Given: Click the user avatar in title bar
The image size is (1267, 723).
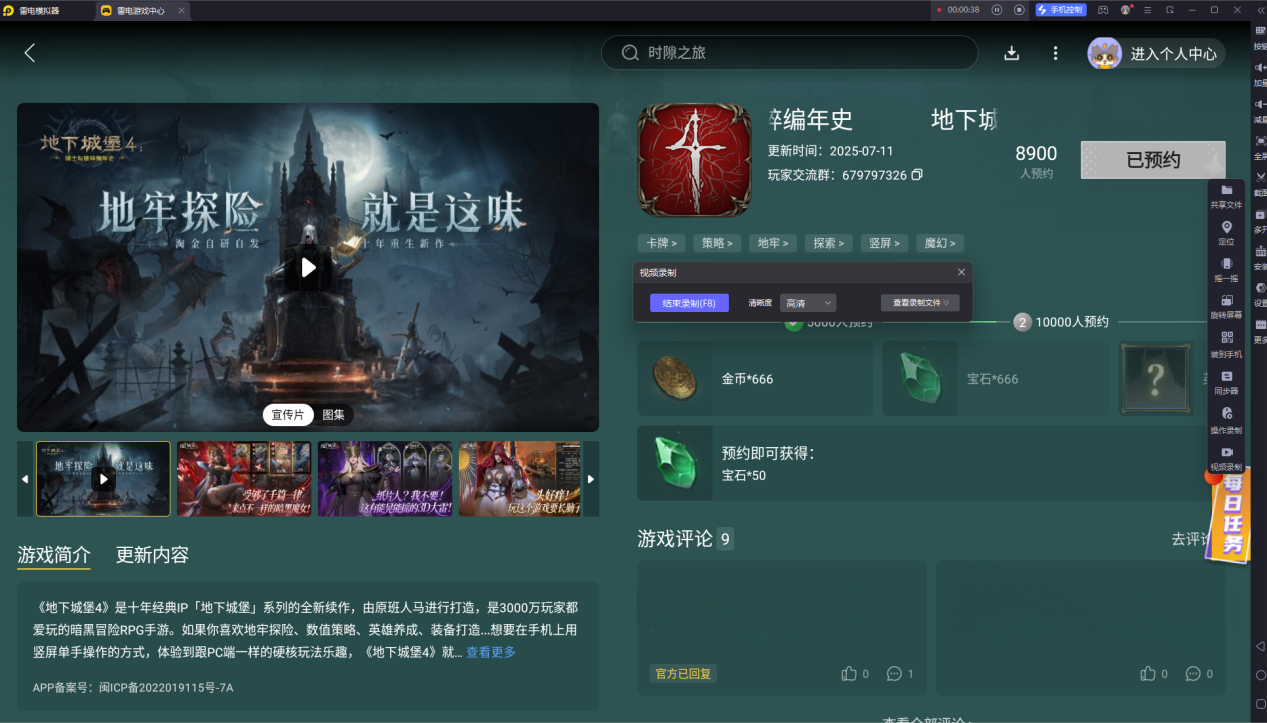Looking at the screenshot, I should click(1126, 10).
